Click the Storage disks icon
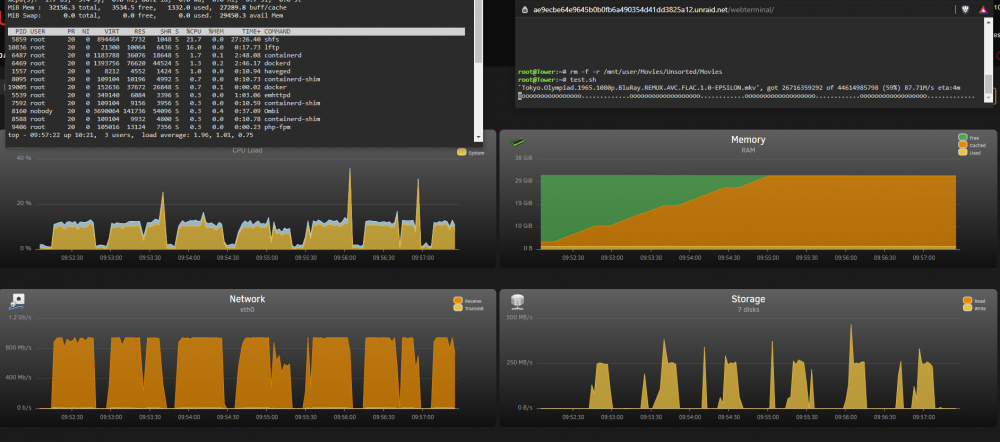The width and height of the screenshot is (1000, 442). pyautogui.click(x=517, y=300)
